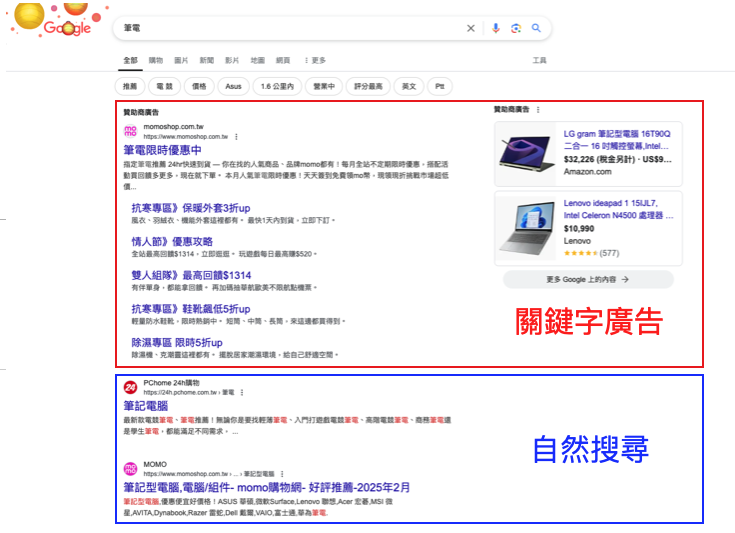
Task: Apply the Asus filter chip
Action: click(233, 86)
